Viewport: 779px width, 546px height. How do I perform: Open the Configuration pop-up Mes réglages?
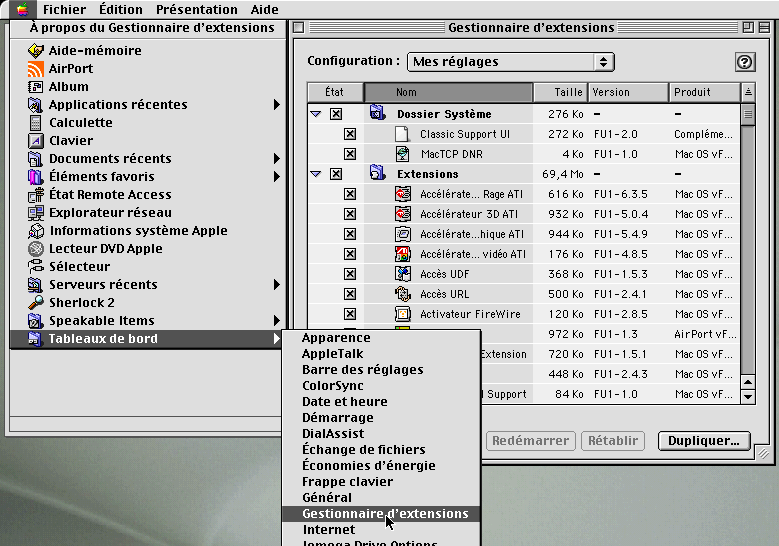pos(511,62)
